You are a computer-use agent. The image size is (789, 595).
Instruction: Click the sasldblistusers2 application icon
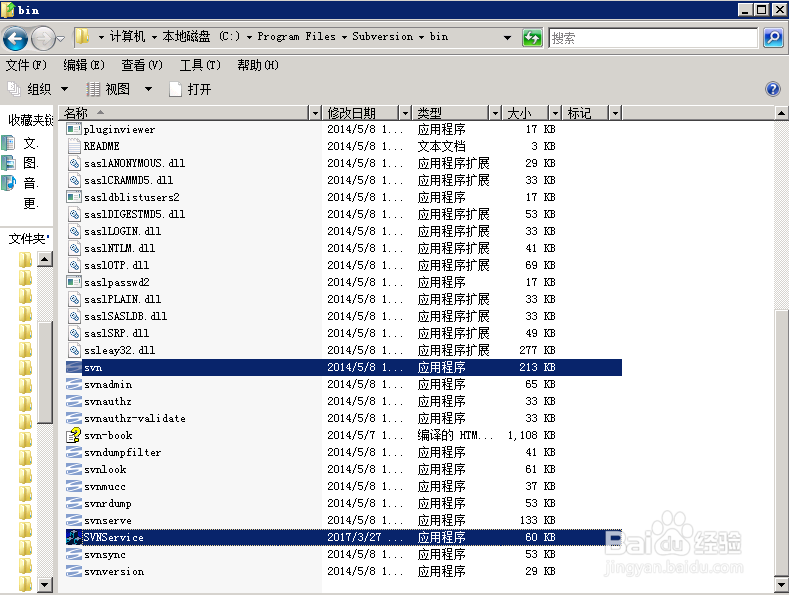pyautogui.click(x=74, y=197)
